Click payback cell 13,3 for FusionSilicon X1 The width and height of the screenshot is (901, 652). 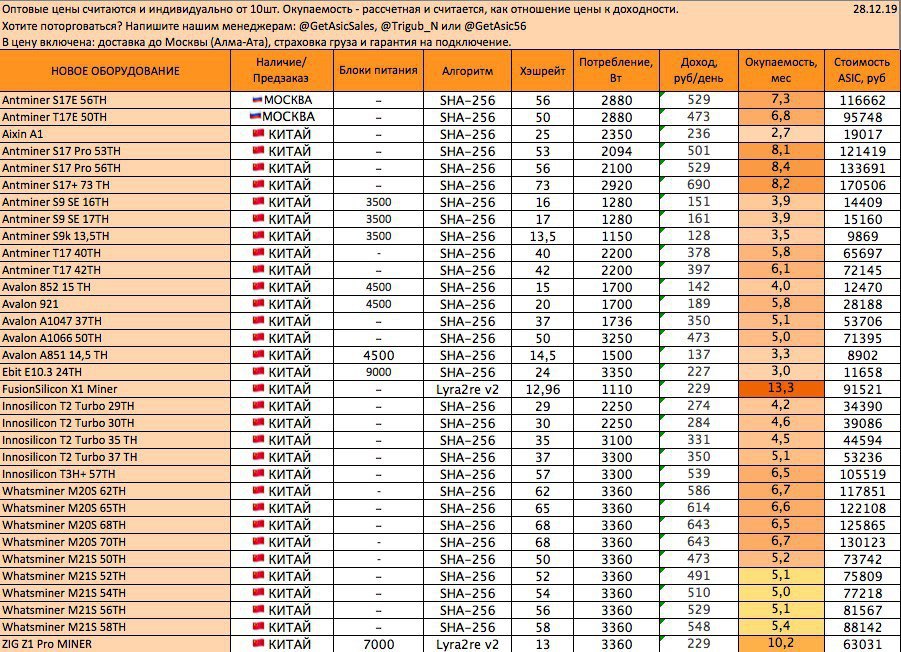pos(781,388)
